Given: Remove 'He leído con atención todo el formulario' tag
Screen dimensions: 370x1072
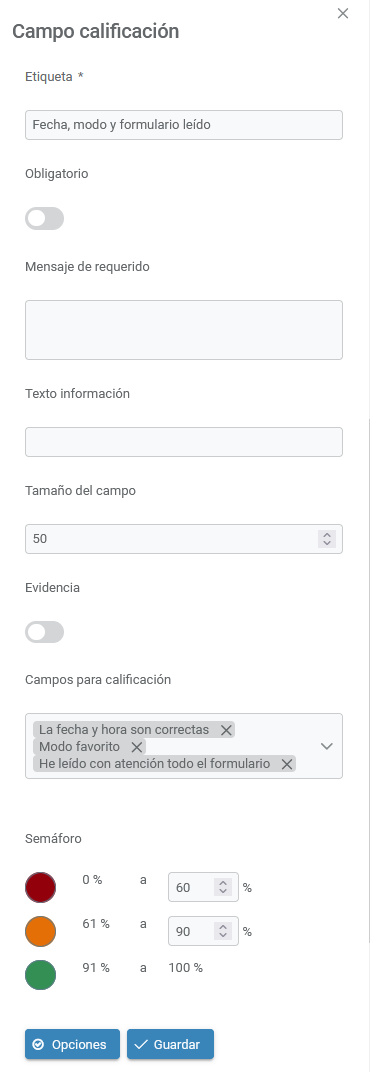Looking at the screenshot, I should (x=287, y=764).
